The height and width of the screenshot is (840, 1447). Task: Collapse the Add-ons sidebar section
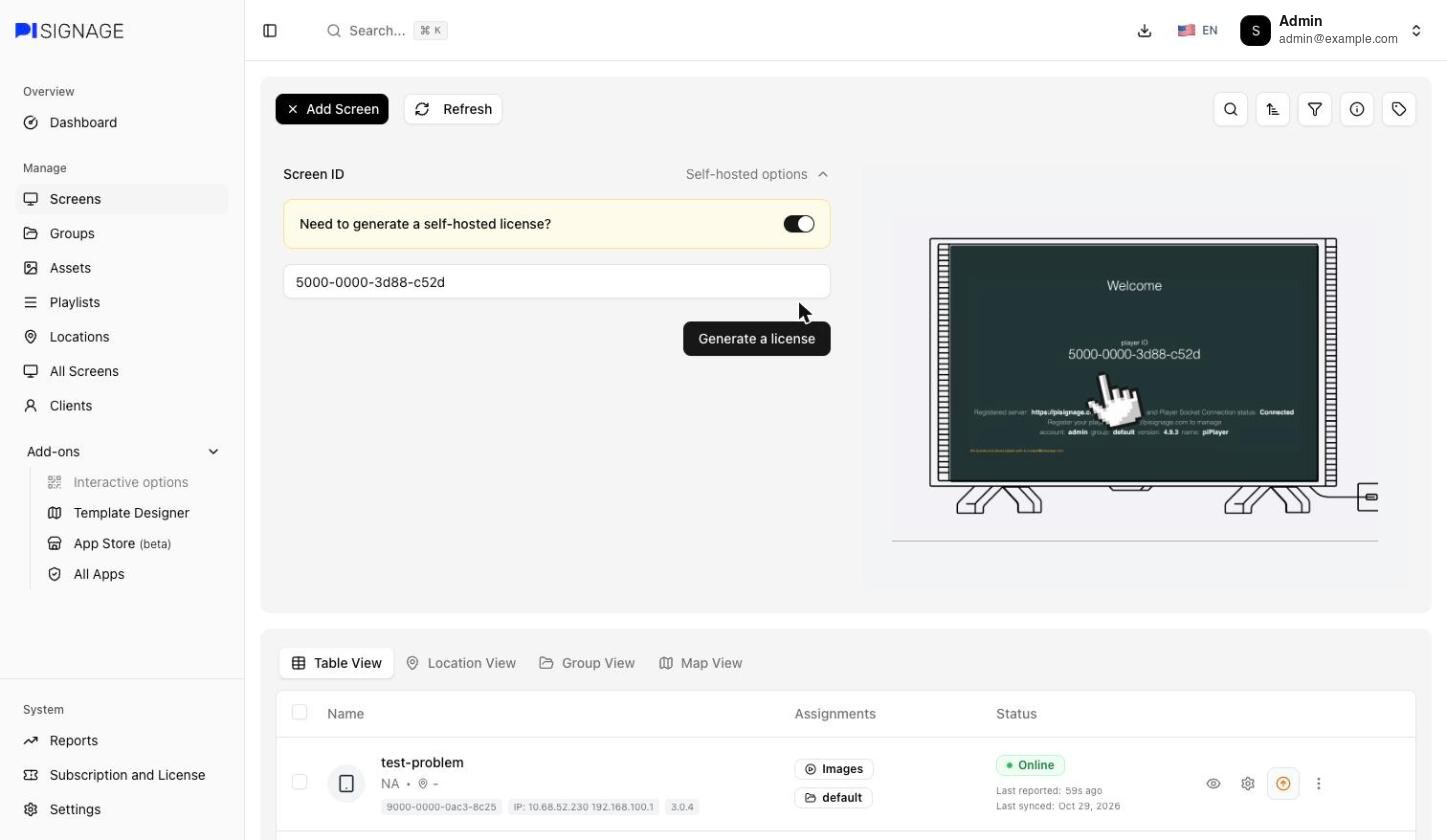(122, 452)
